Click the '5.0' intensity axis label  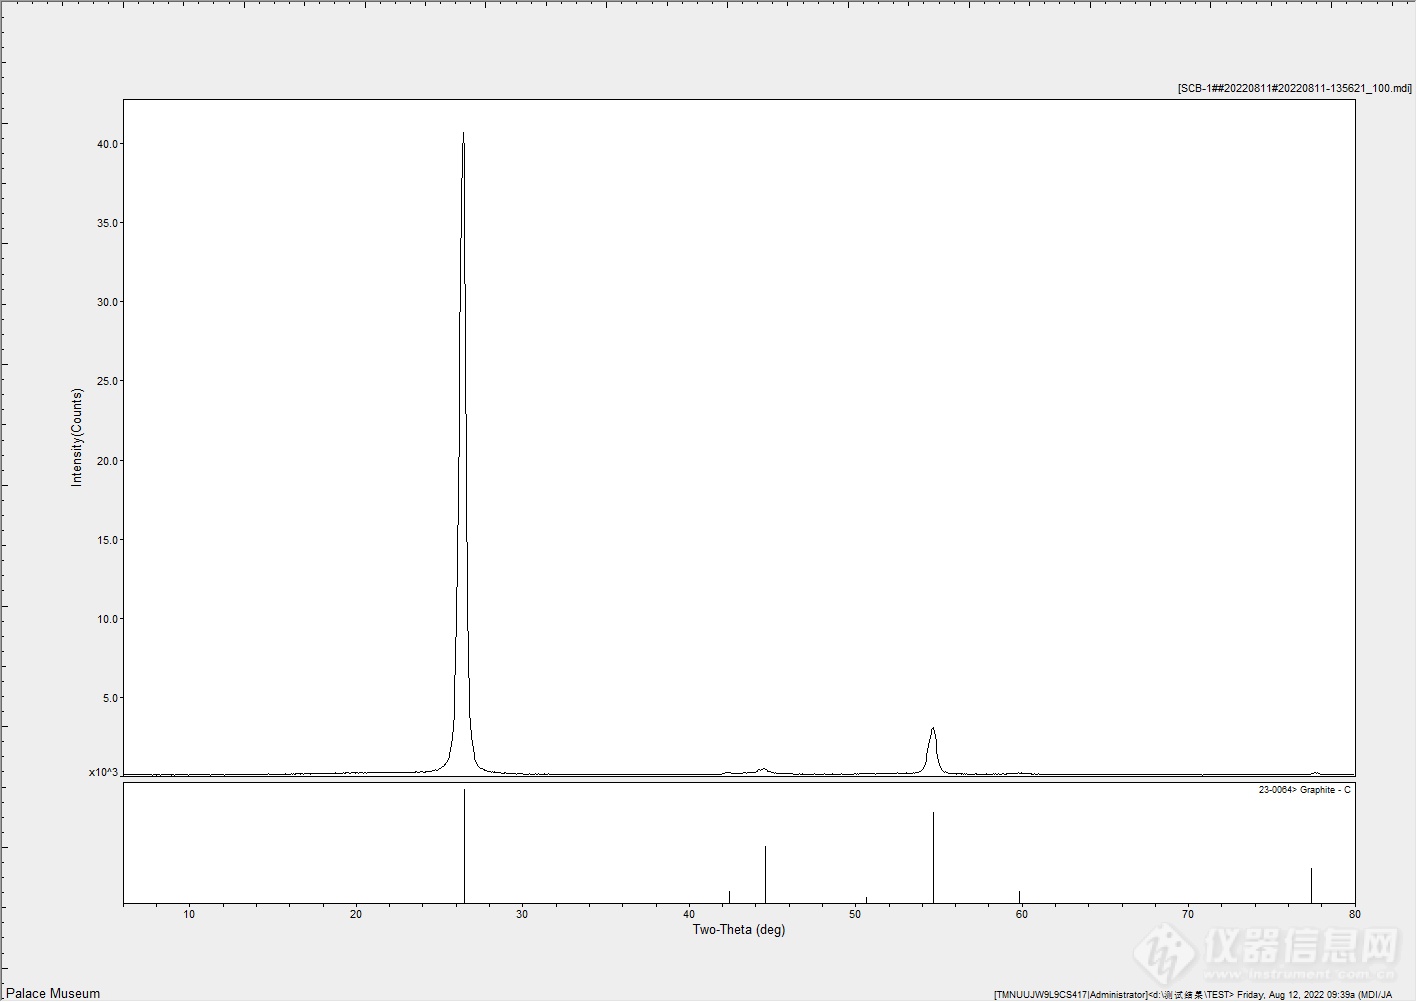(x=111, y=698)
